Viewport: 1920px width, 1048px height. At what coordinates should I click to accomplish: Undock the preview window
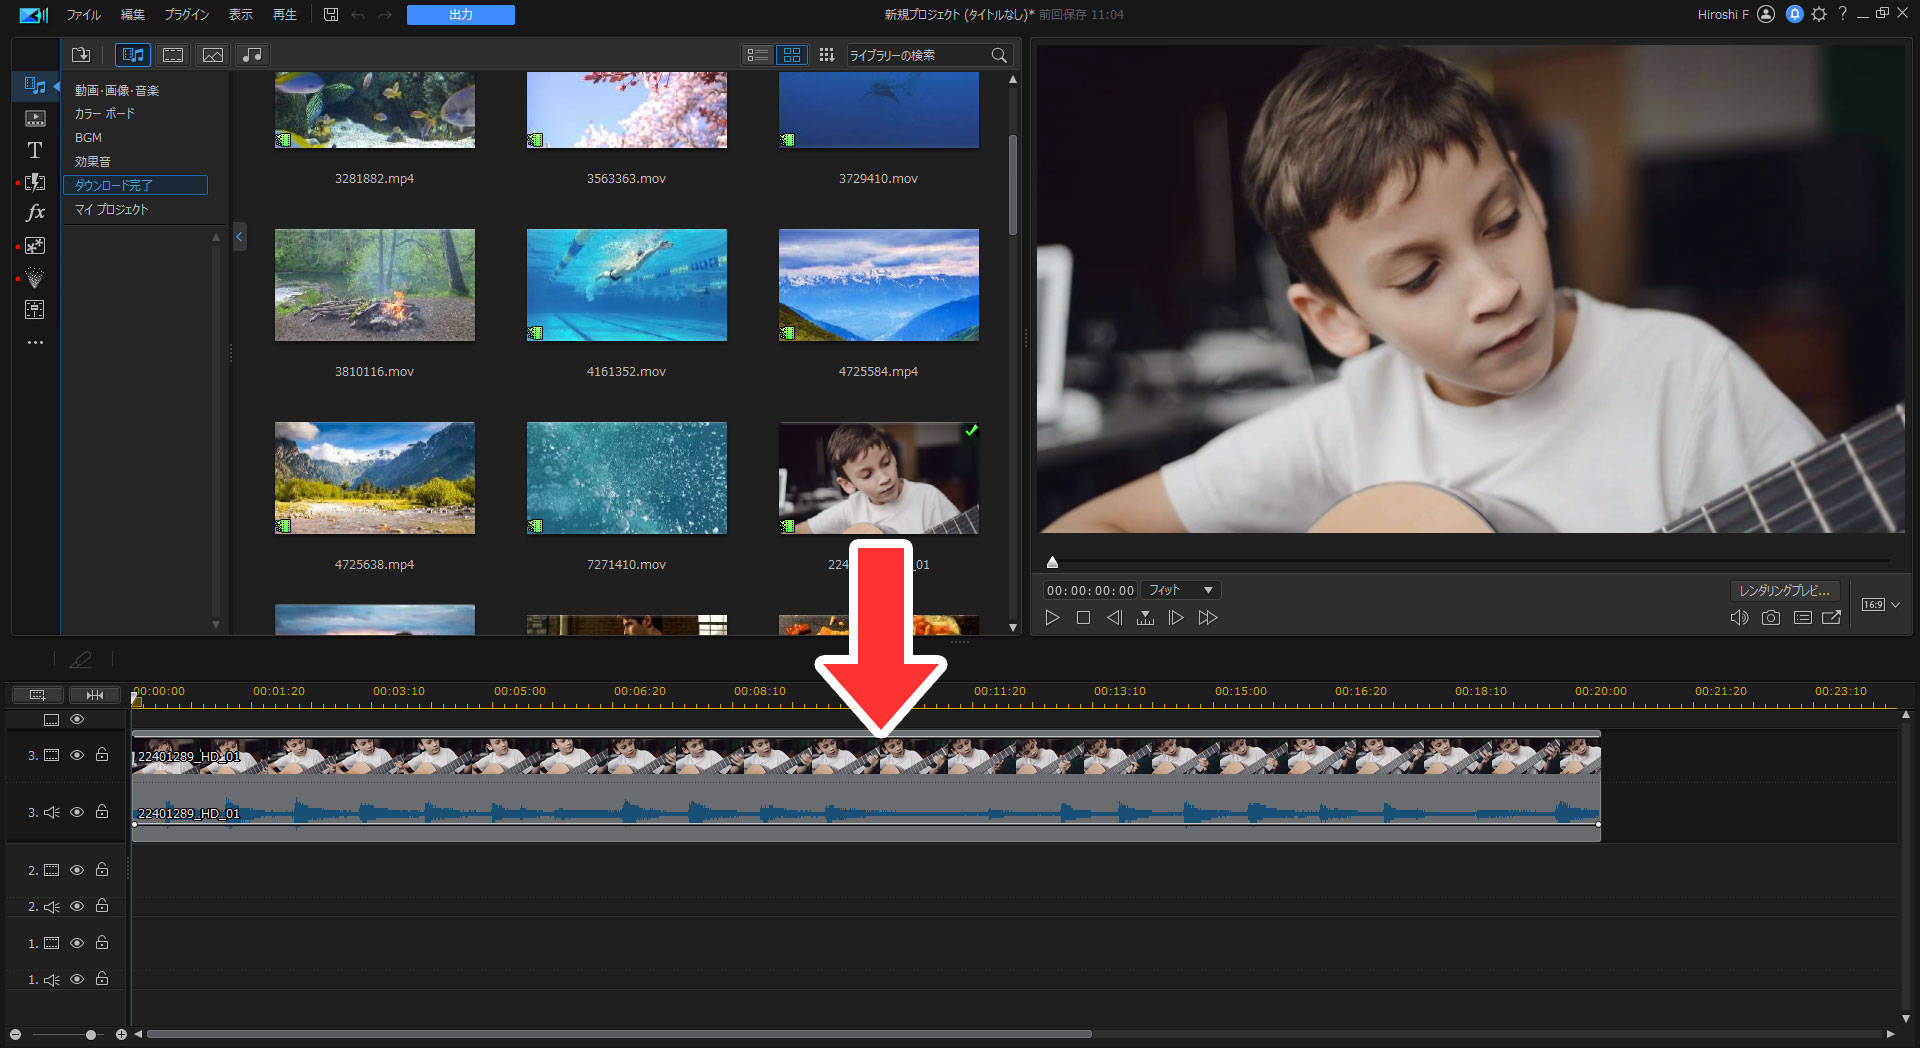click(1832, 618)
